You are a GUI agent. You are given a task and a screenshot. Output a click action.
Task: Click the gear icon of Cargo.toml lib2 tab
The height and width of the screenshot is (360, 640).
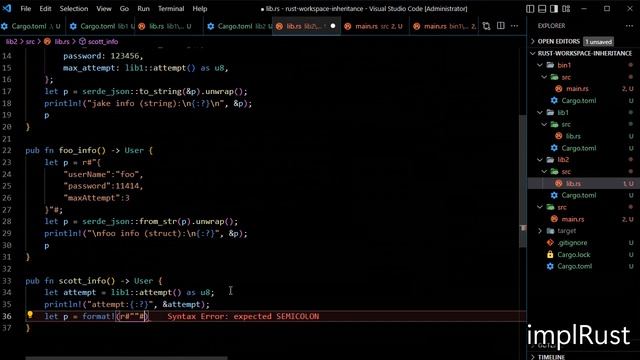pos(211,26)
